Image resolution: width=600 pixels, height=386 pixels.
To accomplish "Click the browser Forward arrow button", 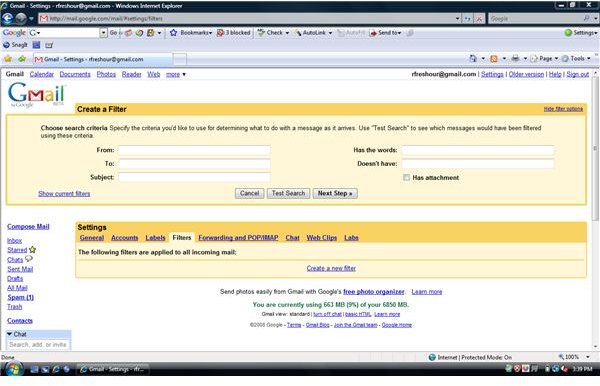I will coord(21,18).
